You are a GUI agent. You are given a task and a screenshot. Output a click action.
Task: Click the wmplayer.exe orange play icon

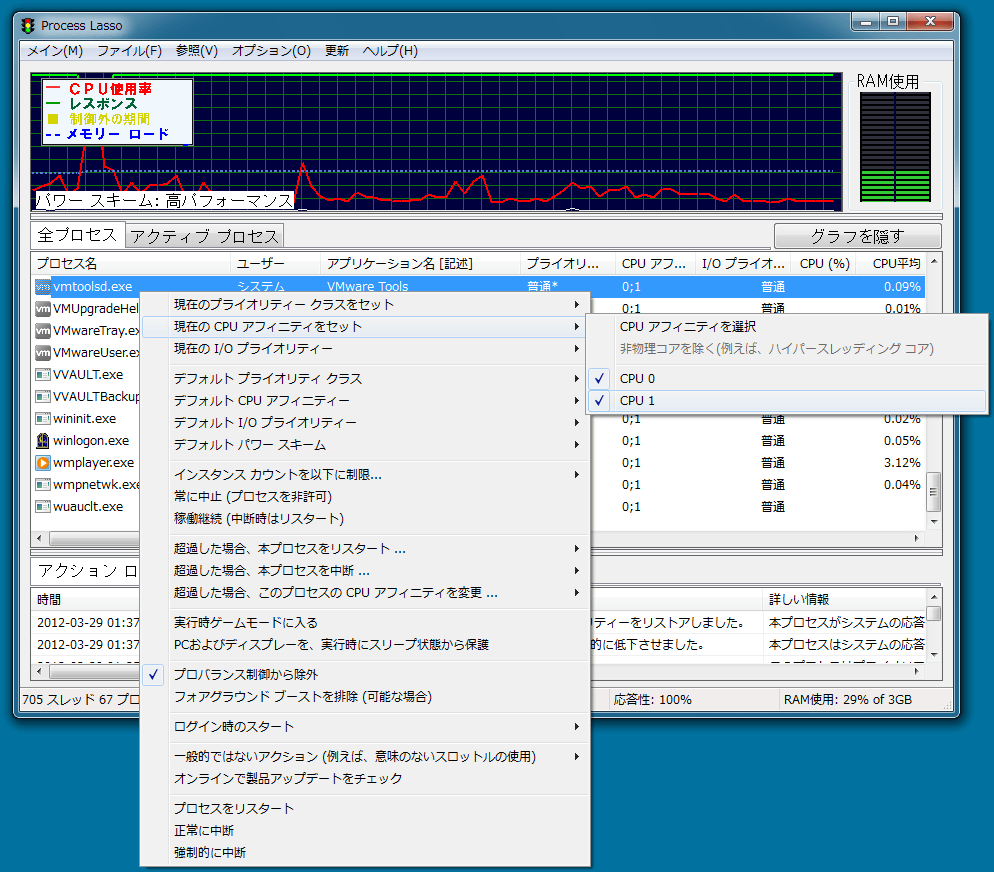(42, 463)
